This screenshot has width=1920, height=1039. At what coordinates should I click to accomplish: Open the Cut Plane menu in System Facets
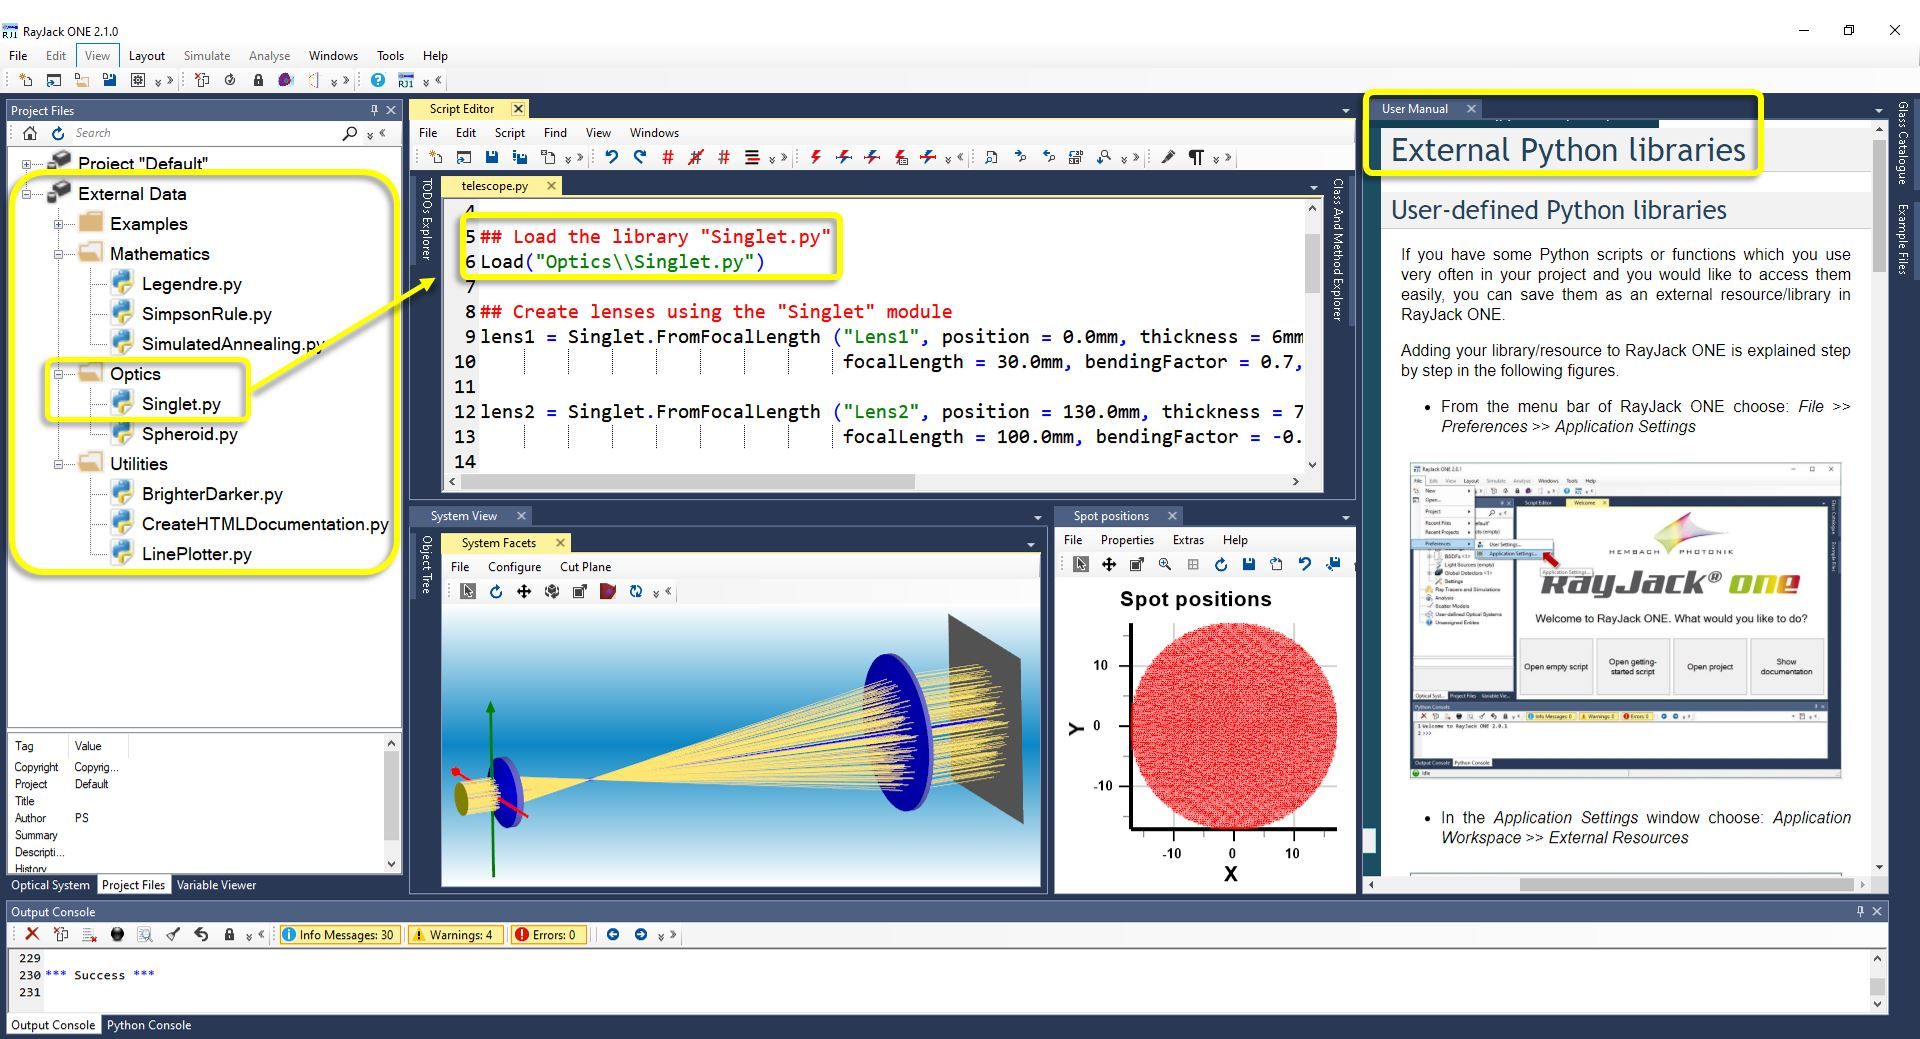click(x=585, y=567)
